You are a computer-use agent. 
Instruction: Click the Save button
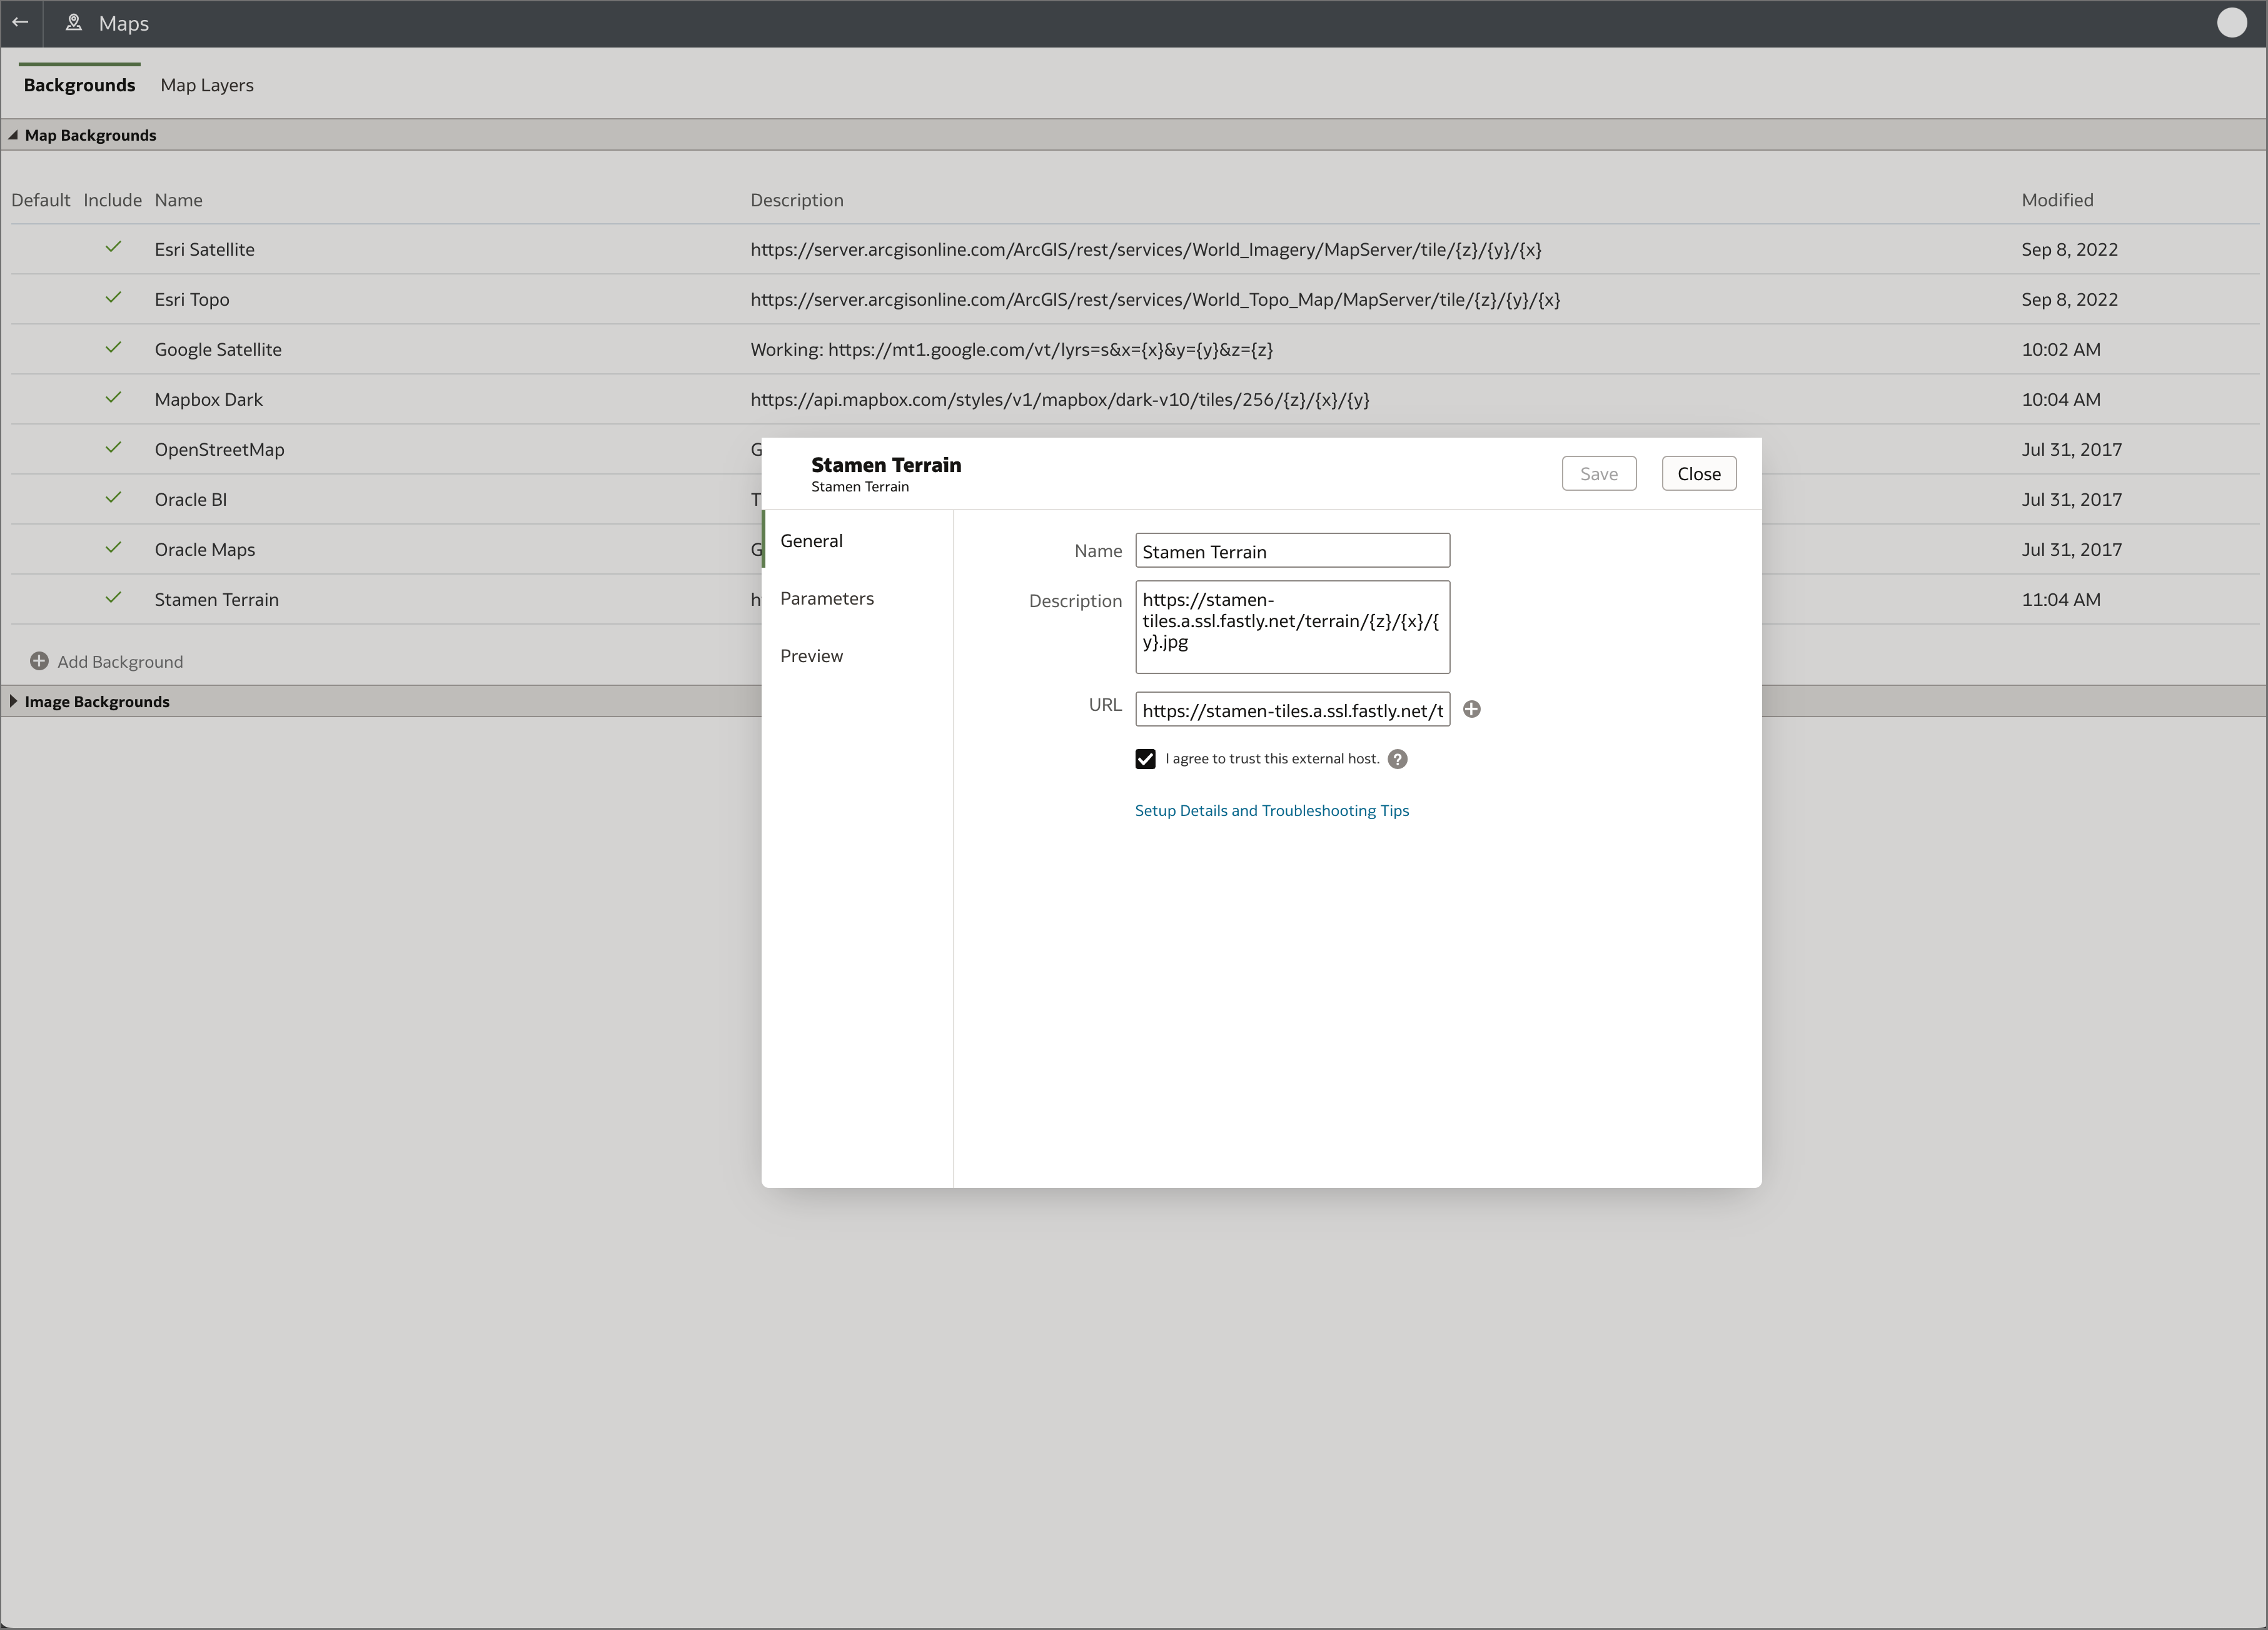click(1598, 473)
